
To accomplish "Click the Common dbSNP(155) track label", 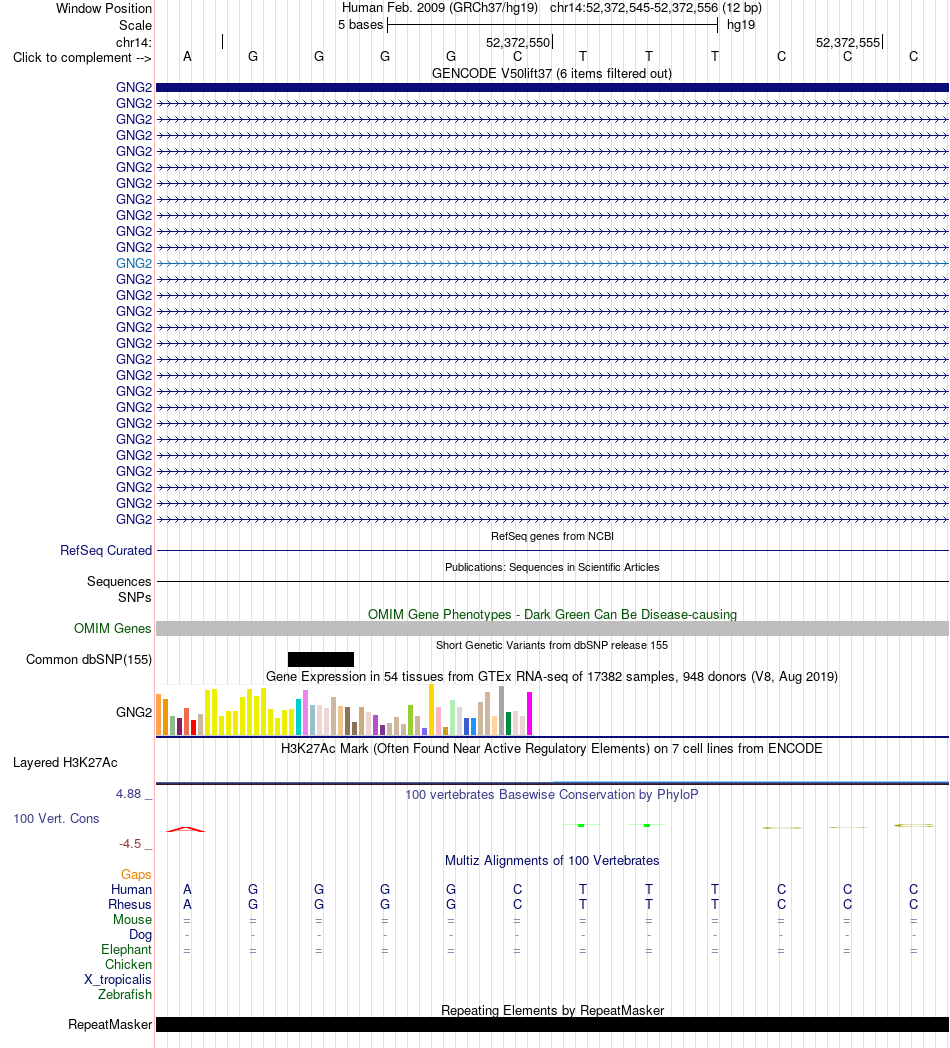I will coord(89,660).
